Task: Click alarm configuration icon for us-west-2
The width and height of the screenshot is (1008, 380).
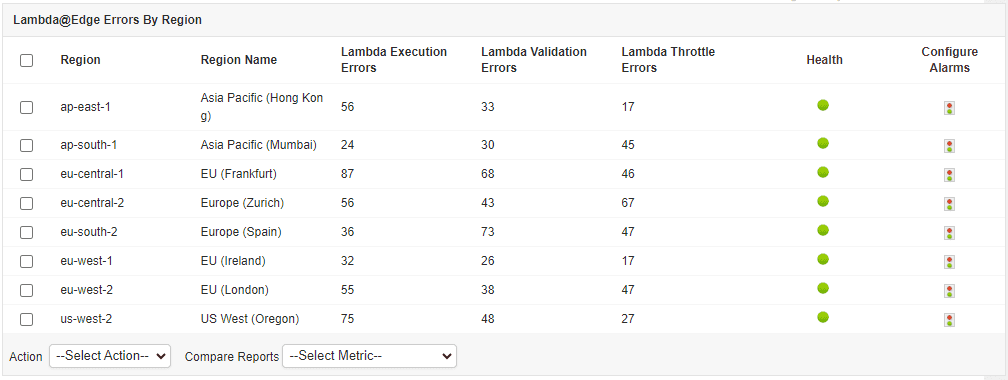Action: tap(949, 319)
